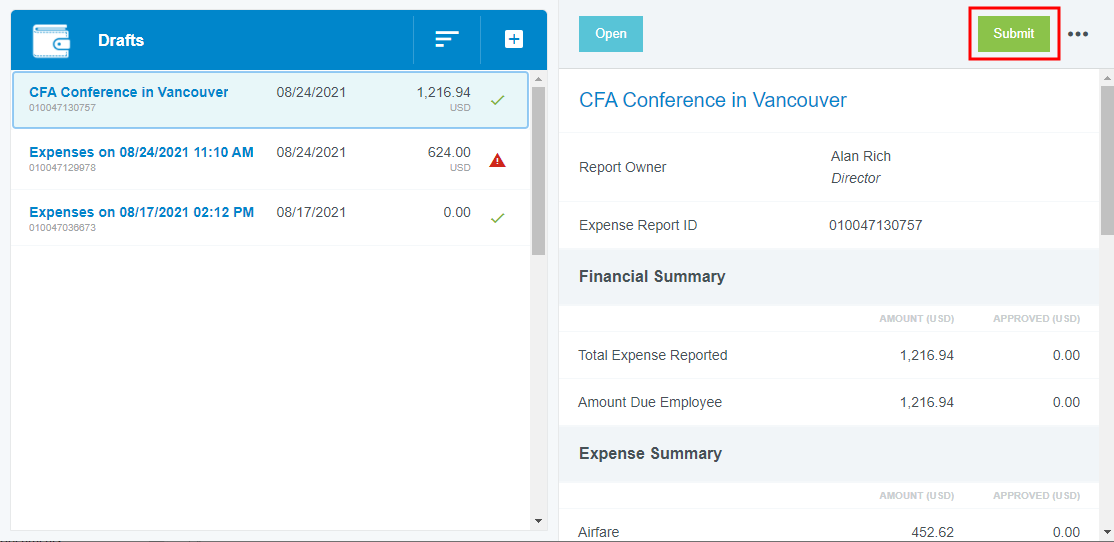This screenshot has width=1114, height=542.
Task: Click detail pane scrollbar up arrow
Action: pyautogui.click(x=1107, y=77)
